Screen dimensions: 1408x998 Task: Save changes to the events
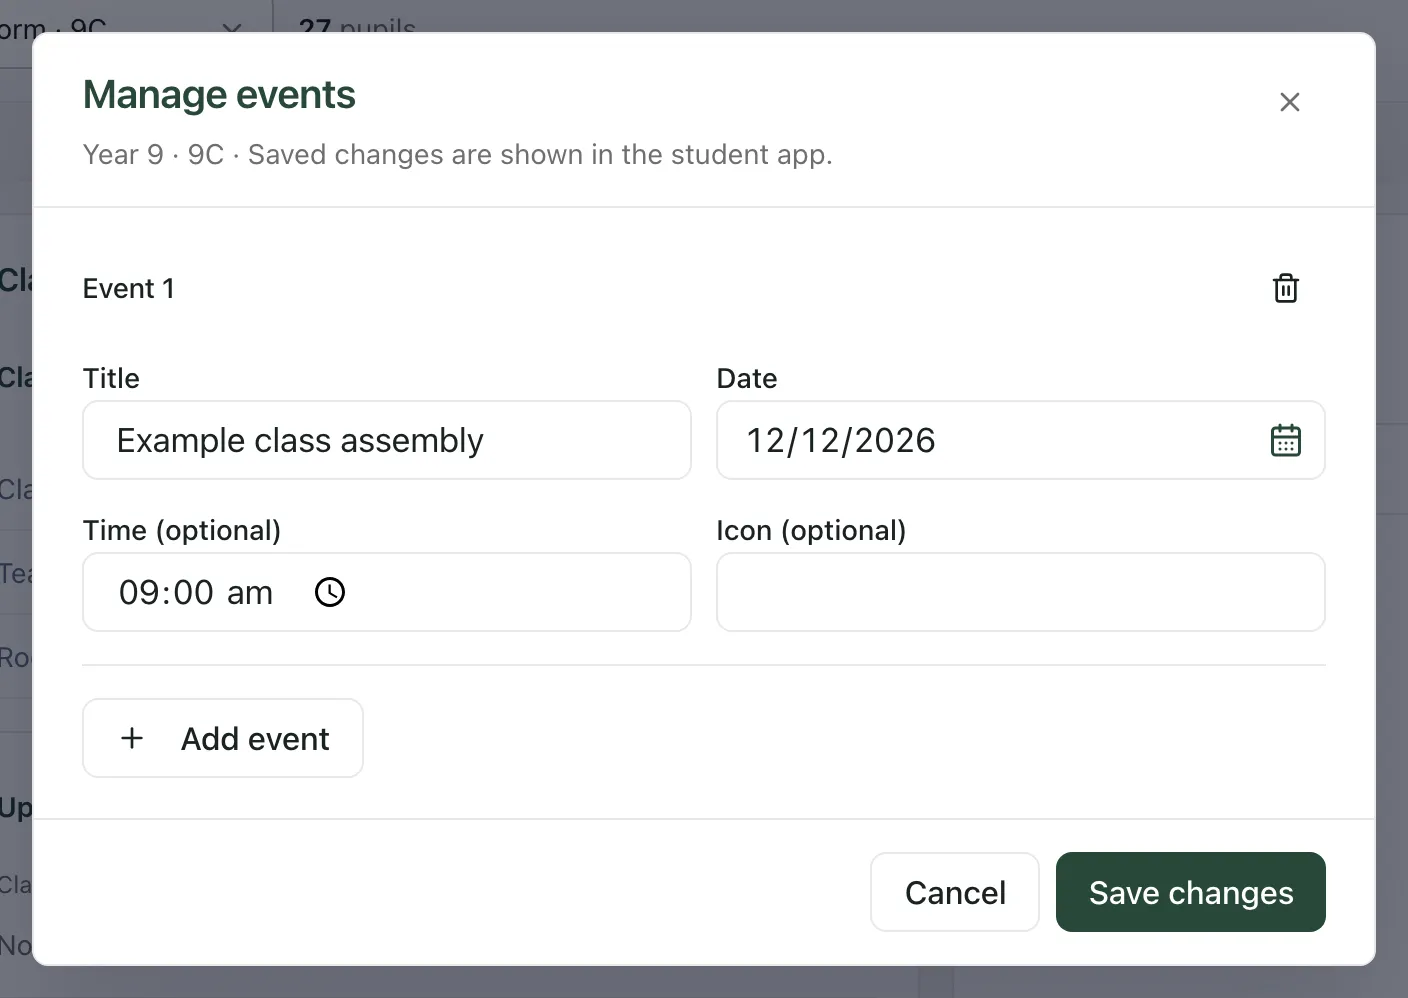pyautogui.click(x=1191, y=892)
